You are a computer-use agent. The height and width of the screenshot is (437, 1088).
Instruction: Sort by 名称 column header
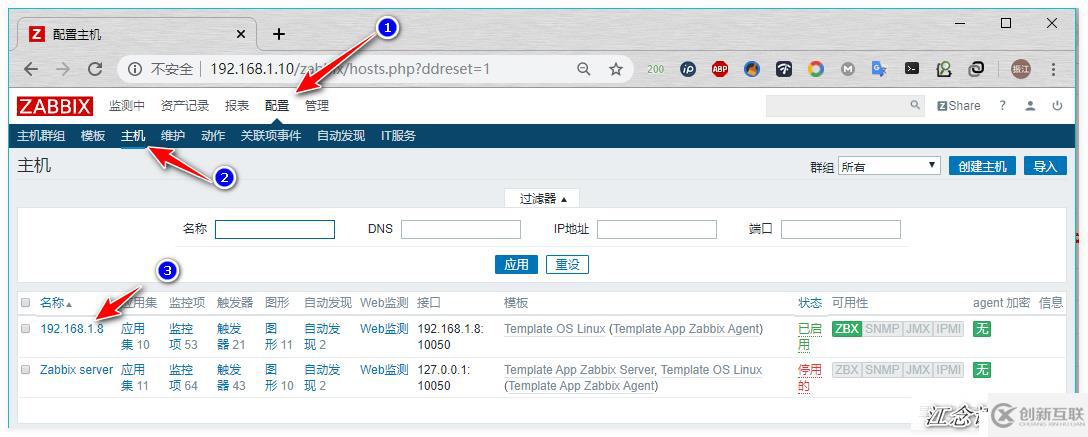click(x=56, y=303)
